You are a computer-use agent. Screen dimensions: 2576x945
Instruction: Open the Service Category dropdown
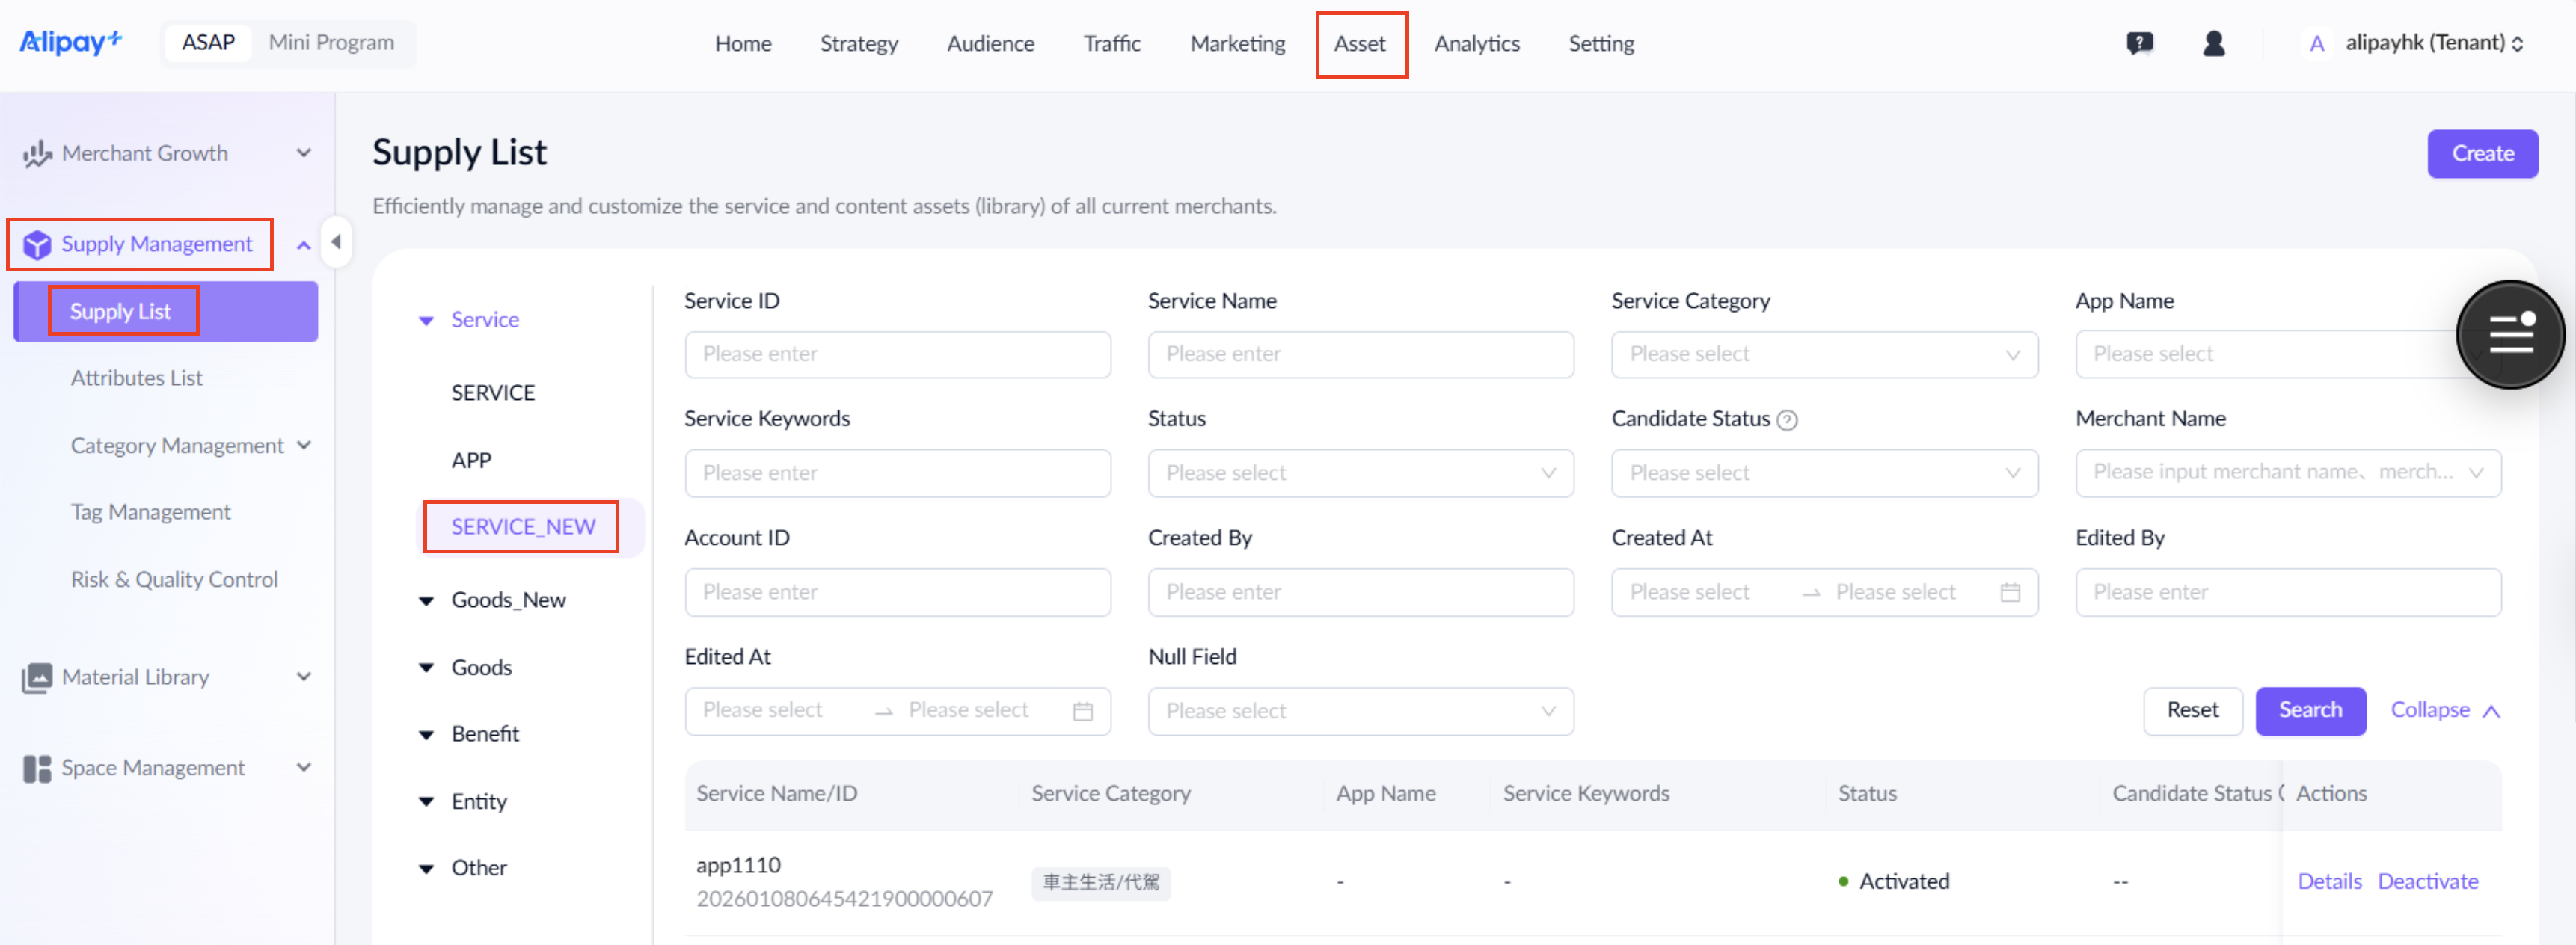click(x=1824, y=354)
